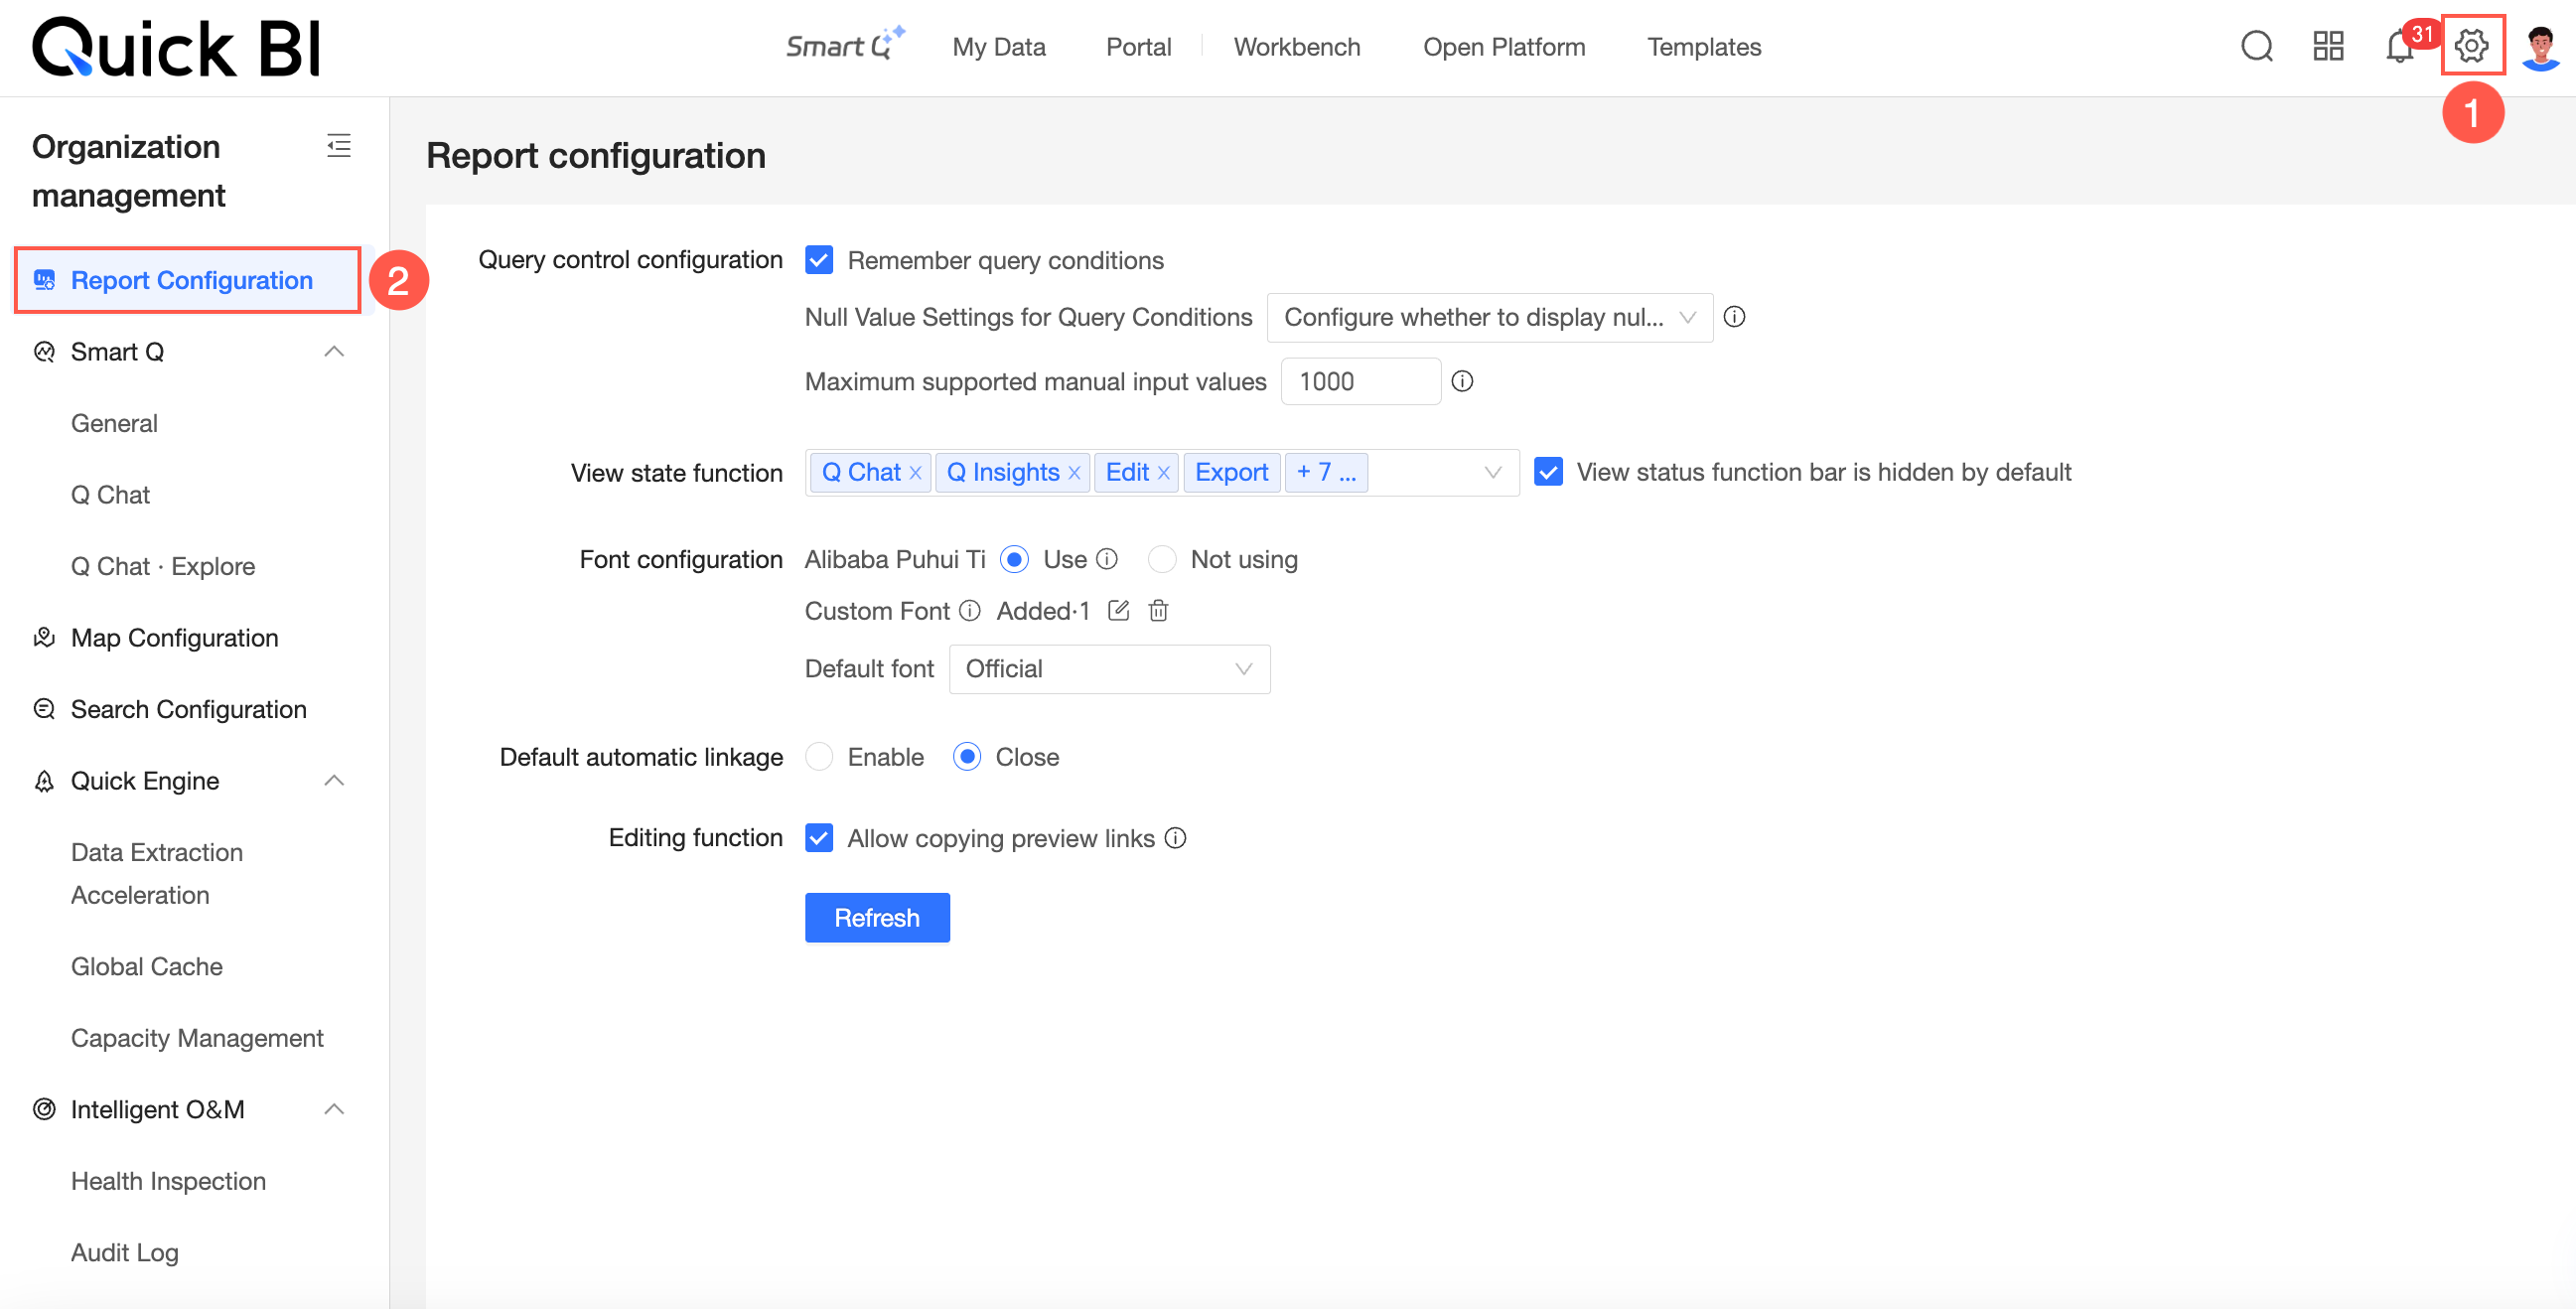Show info for Custom Font

pos(970,611)
